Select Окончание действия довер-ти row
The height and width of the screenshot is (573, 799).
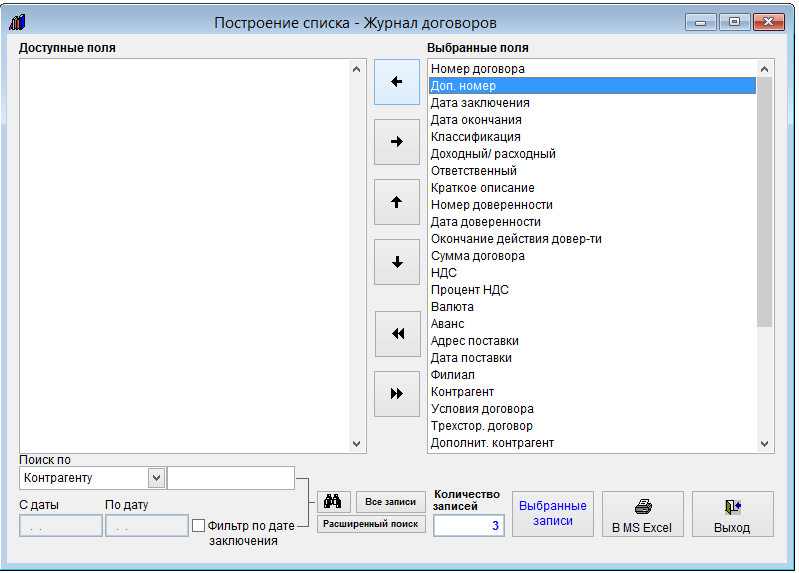tap(592, 239)
